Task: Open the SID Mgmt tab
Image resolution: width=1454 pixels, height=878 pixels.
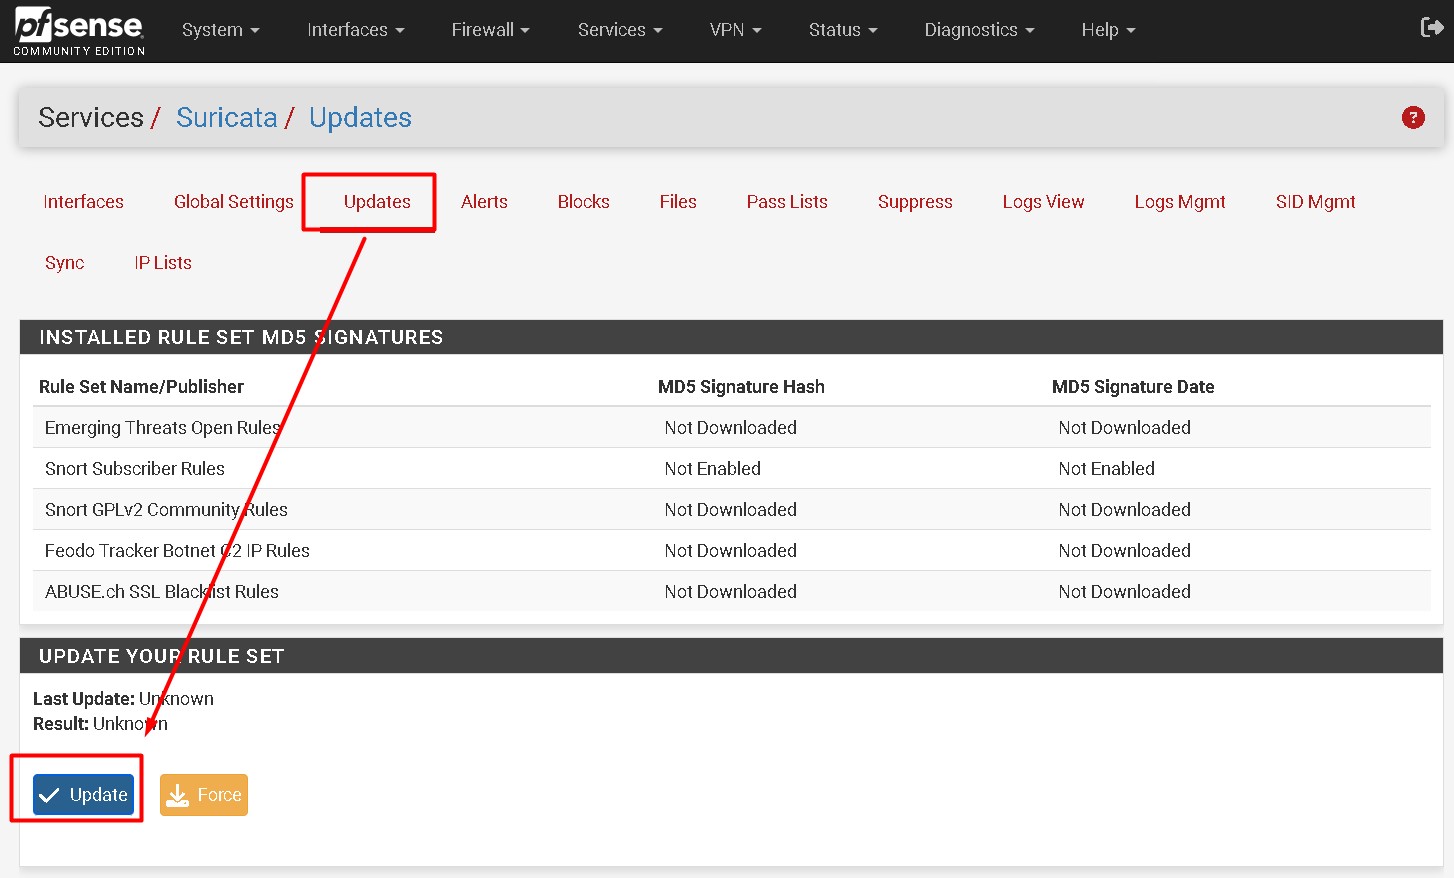Action: pos(1315,201)
